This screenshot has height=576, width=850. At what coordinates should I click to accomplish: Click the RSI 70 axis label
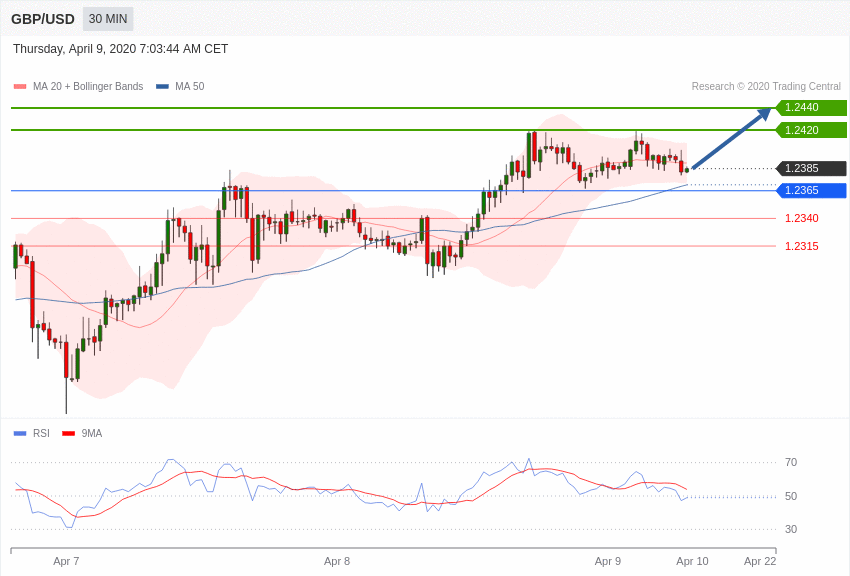coord(791,462)
